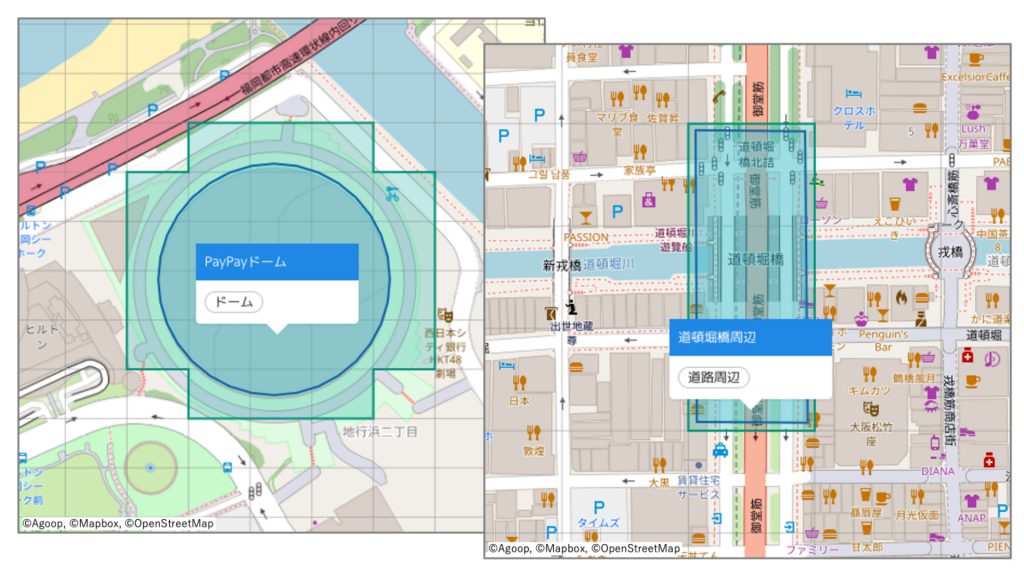Click the 道路周辺 tag in popup

713,378
